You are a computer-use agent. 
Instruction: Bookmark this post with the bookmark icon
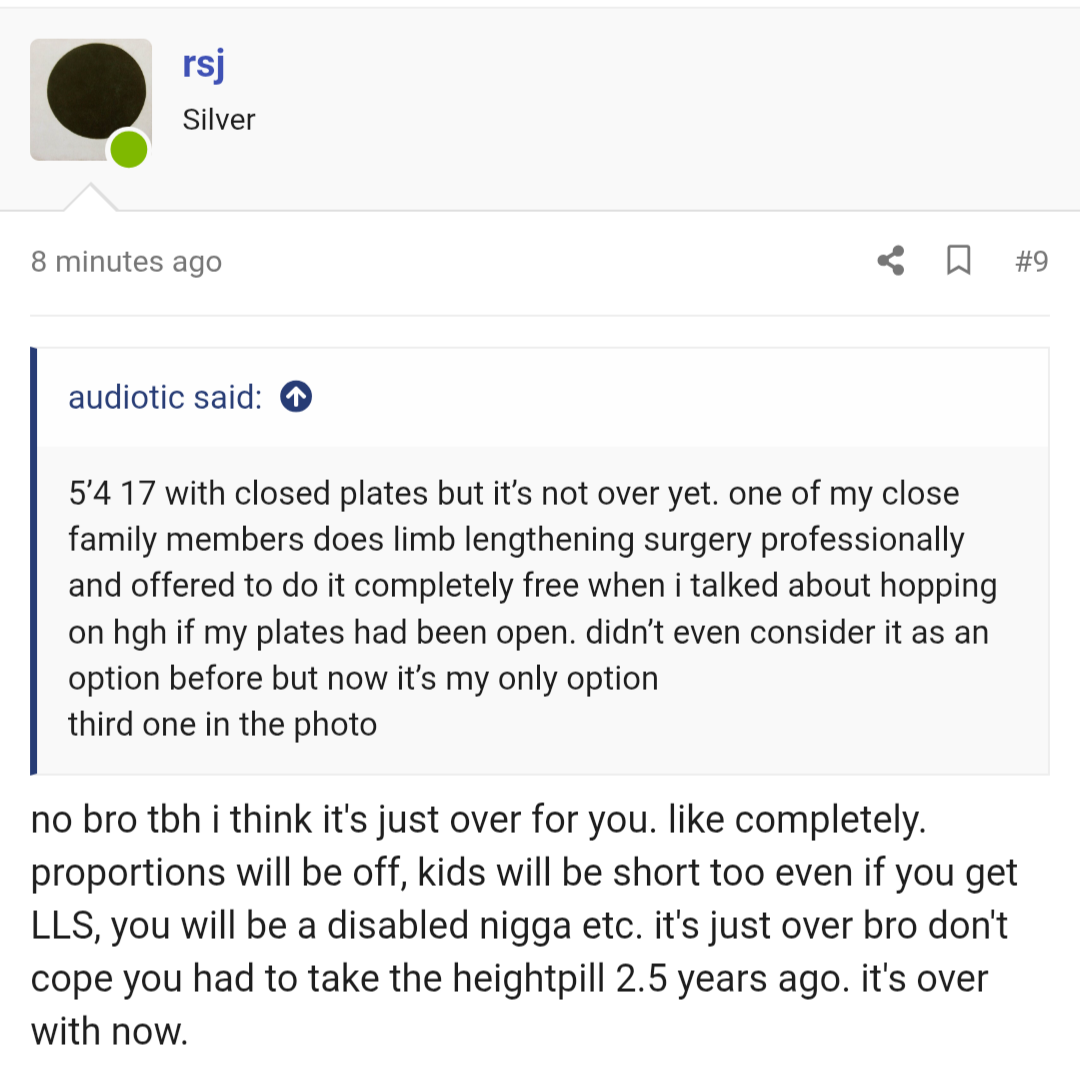pyautogui.click(x=959, y=261)
